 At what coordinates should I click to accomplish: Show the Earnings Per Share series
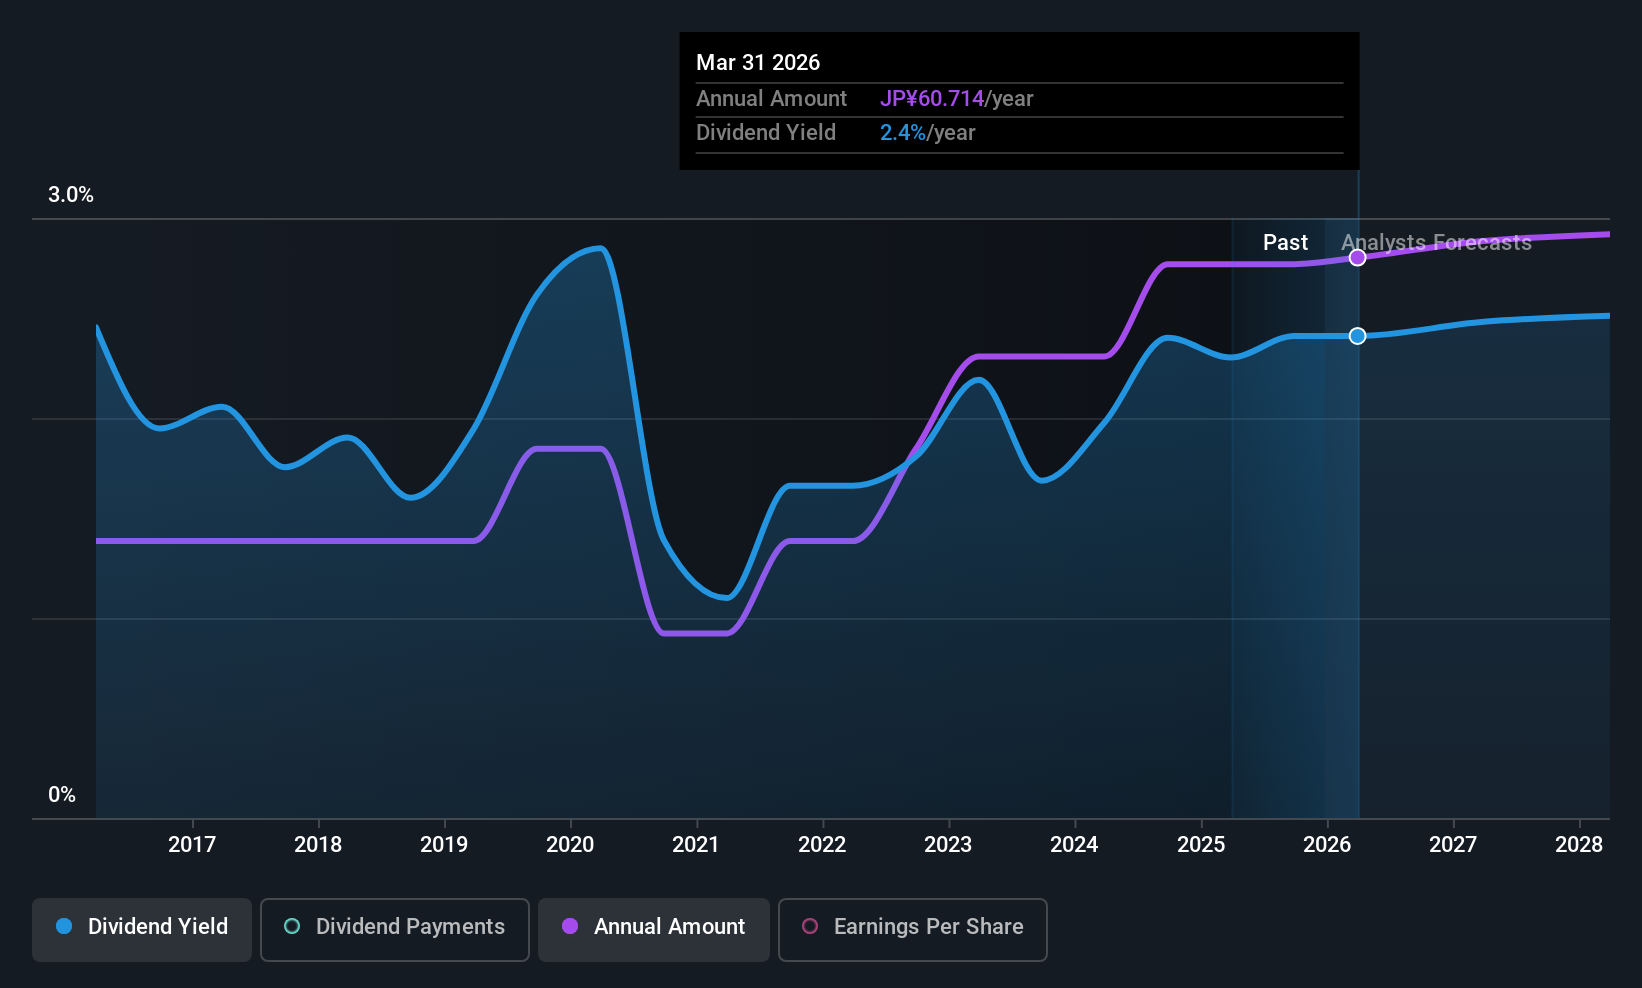tap(913, 929)
